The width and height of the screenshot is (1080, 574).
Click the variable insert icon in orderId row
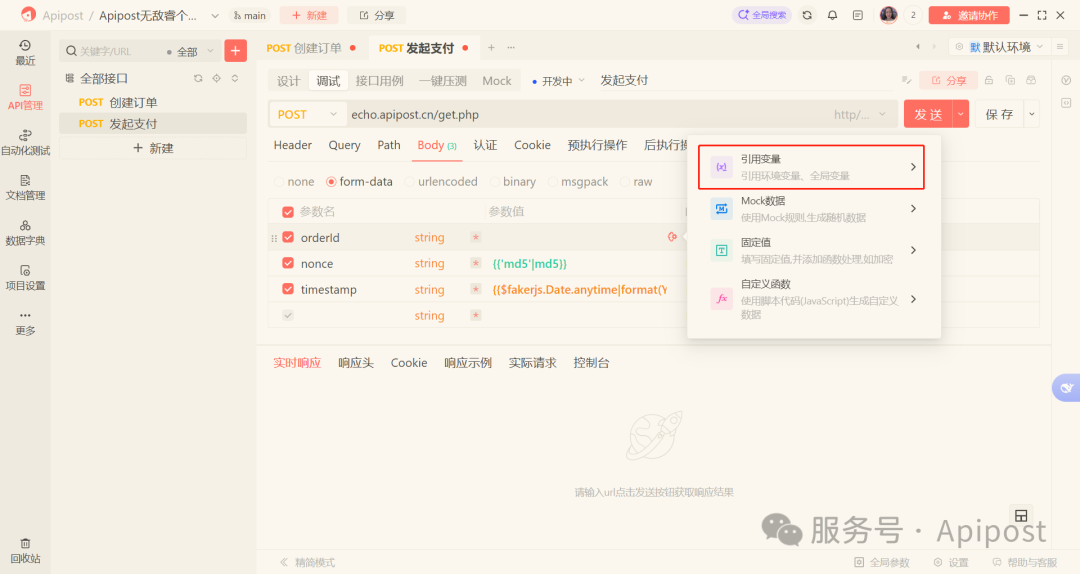672,237
